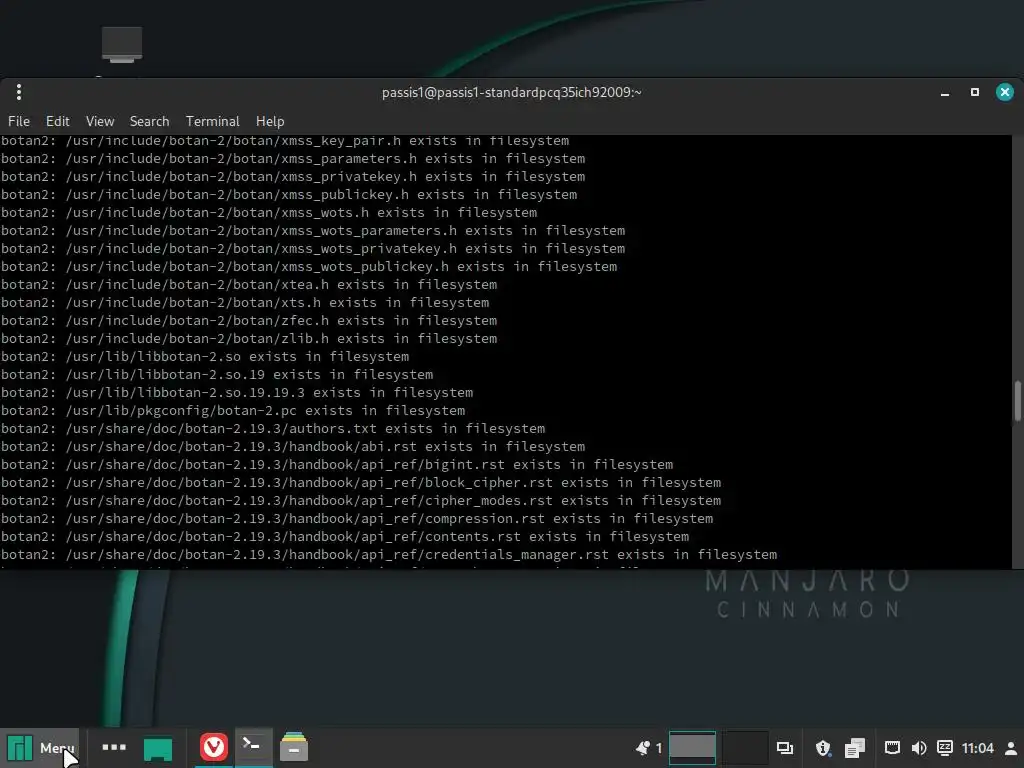Screen dimensions: 1024x768
Task: Click the line with xmss_wots_publickey.h
Action: click(309, 266)
